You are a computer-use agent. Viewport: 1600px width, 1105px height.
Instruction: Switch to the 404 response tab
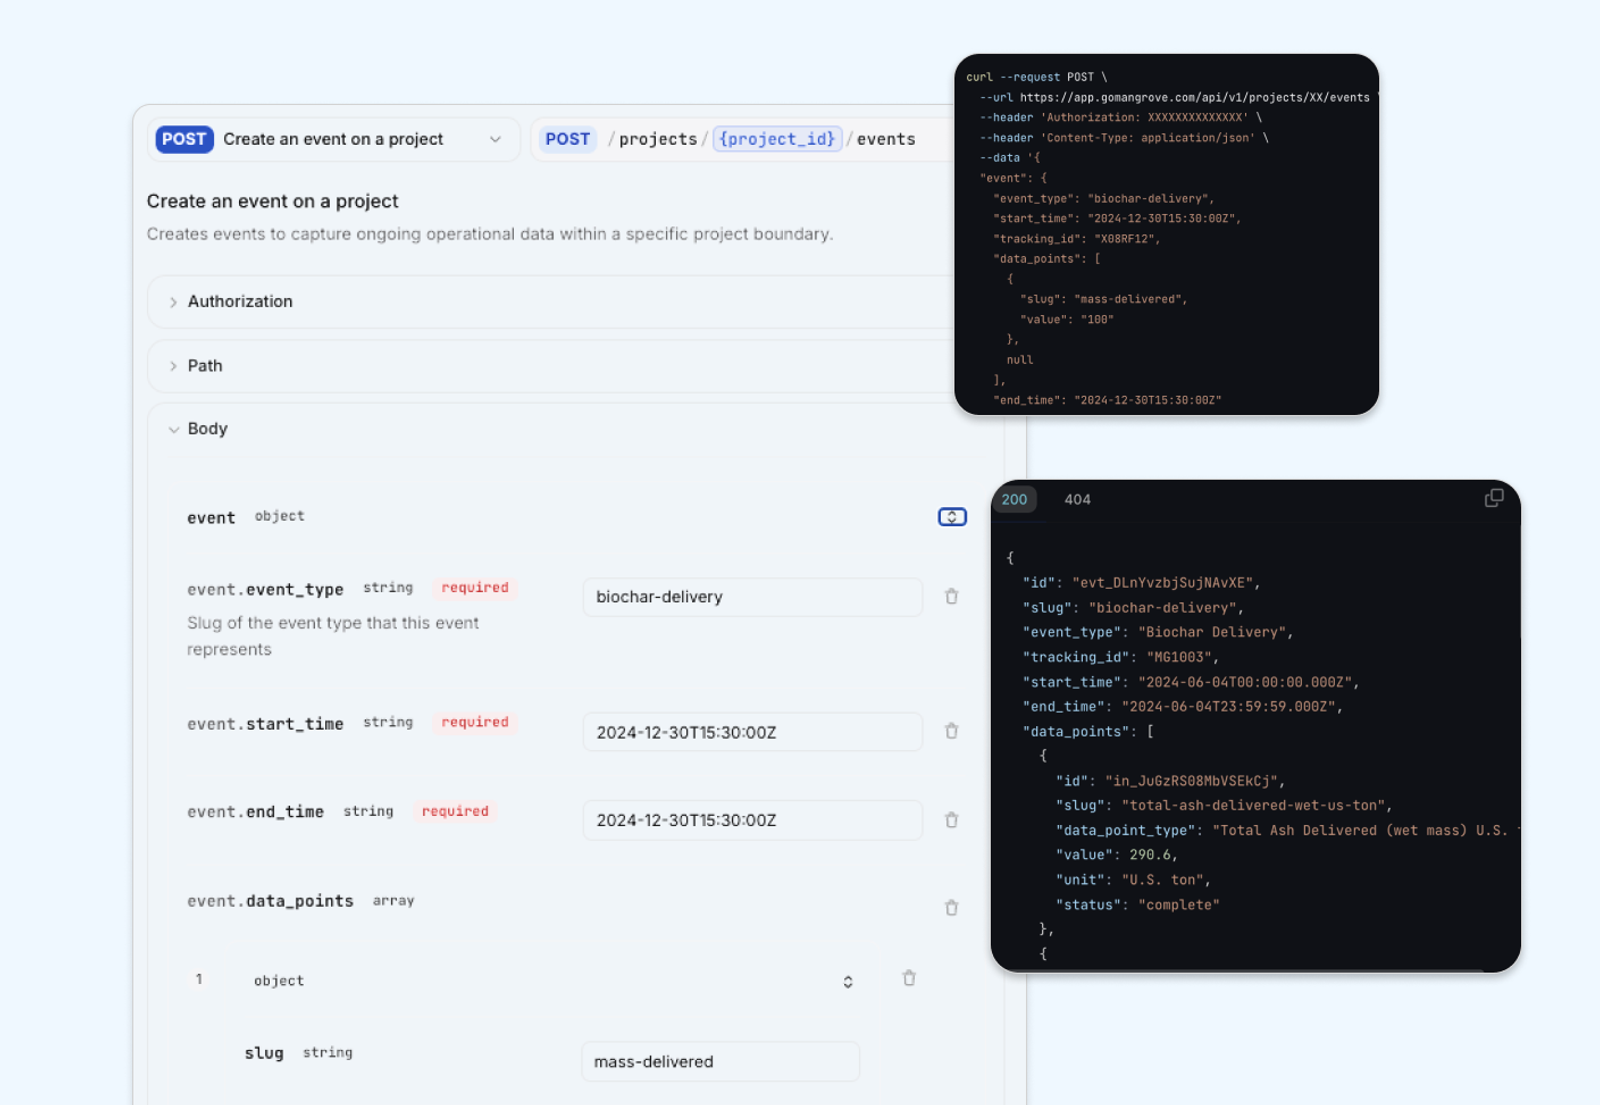1077,500
